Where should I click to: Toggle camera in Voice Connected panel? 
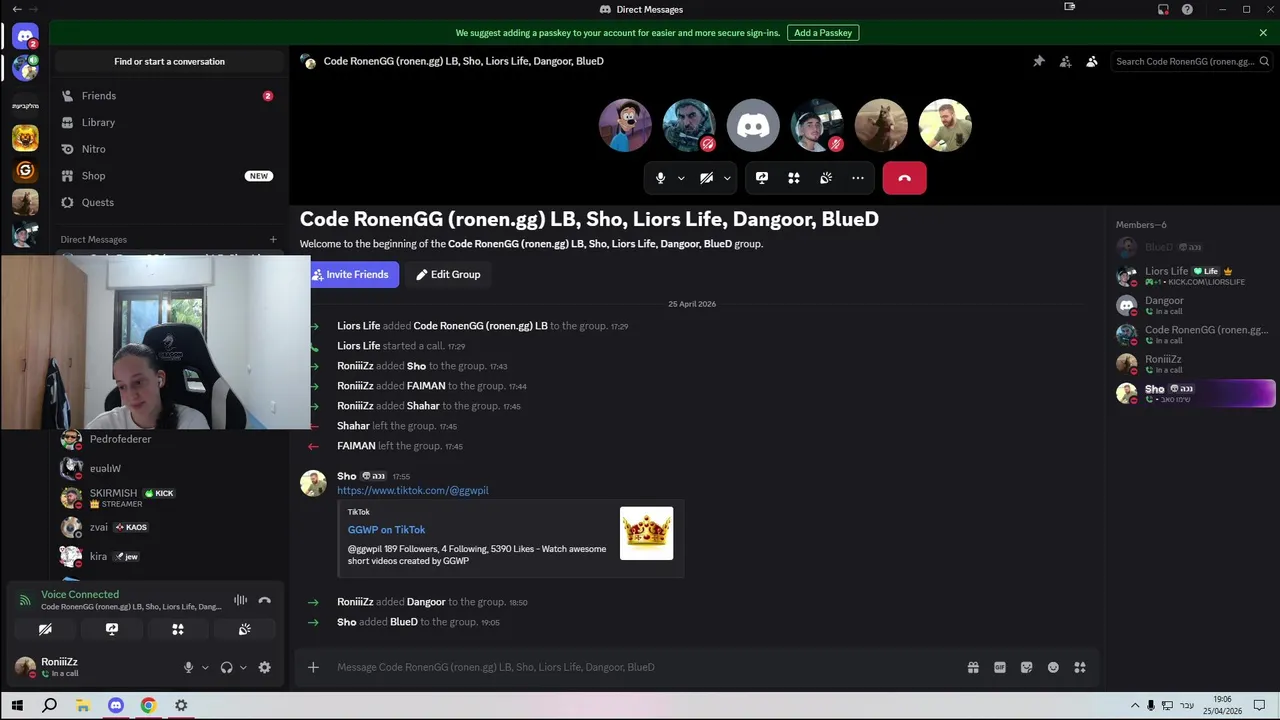[45, 629]
